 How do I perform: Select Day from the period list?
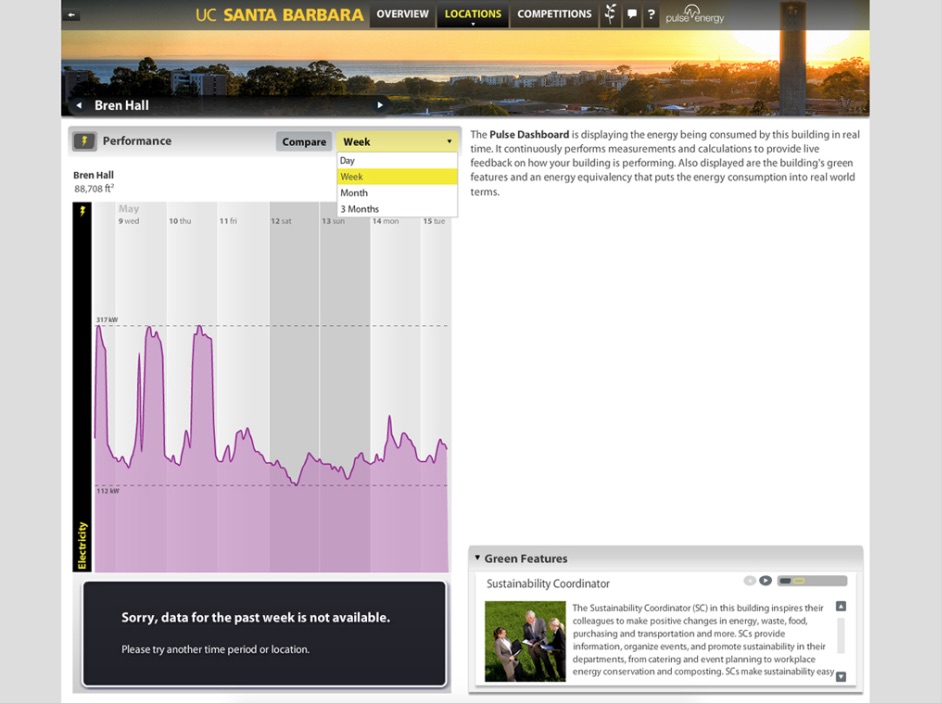[x=397, y=160]
